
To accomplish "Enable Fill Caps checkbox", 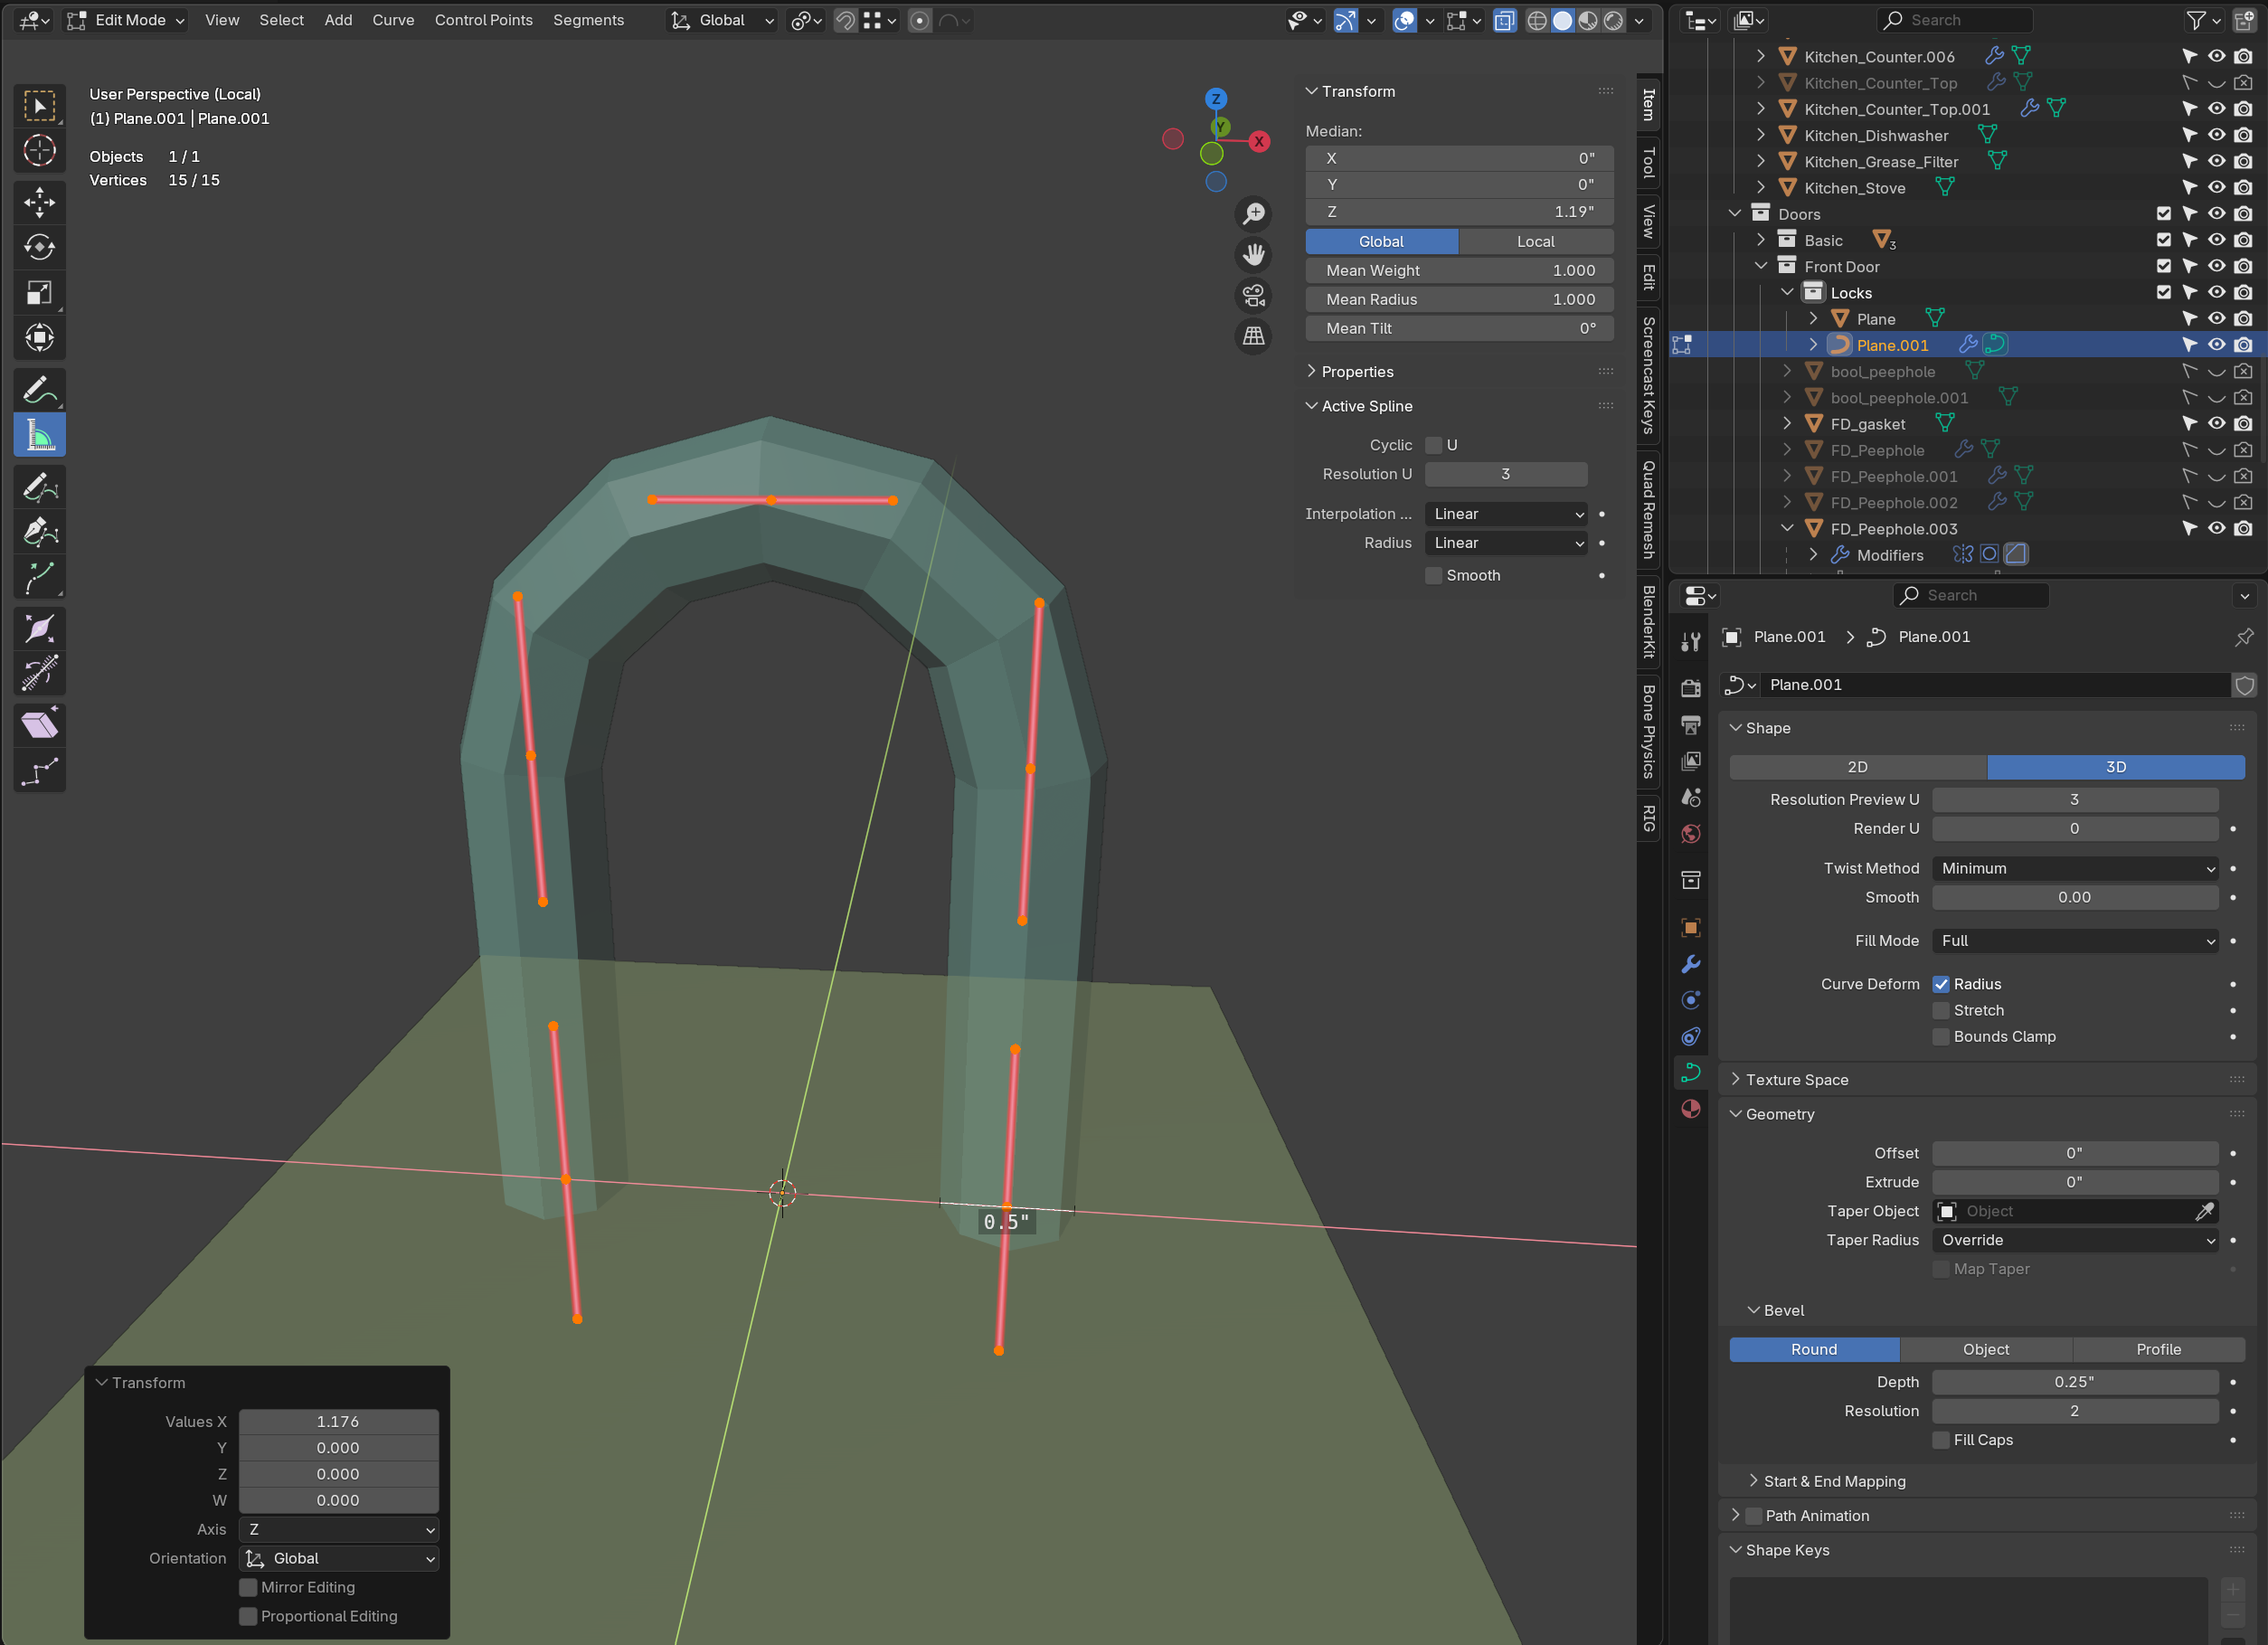I will point(1941,1440).
